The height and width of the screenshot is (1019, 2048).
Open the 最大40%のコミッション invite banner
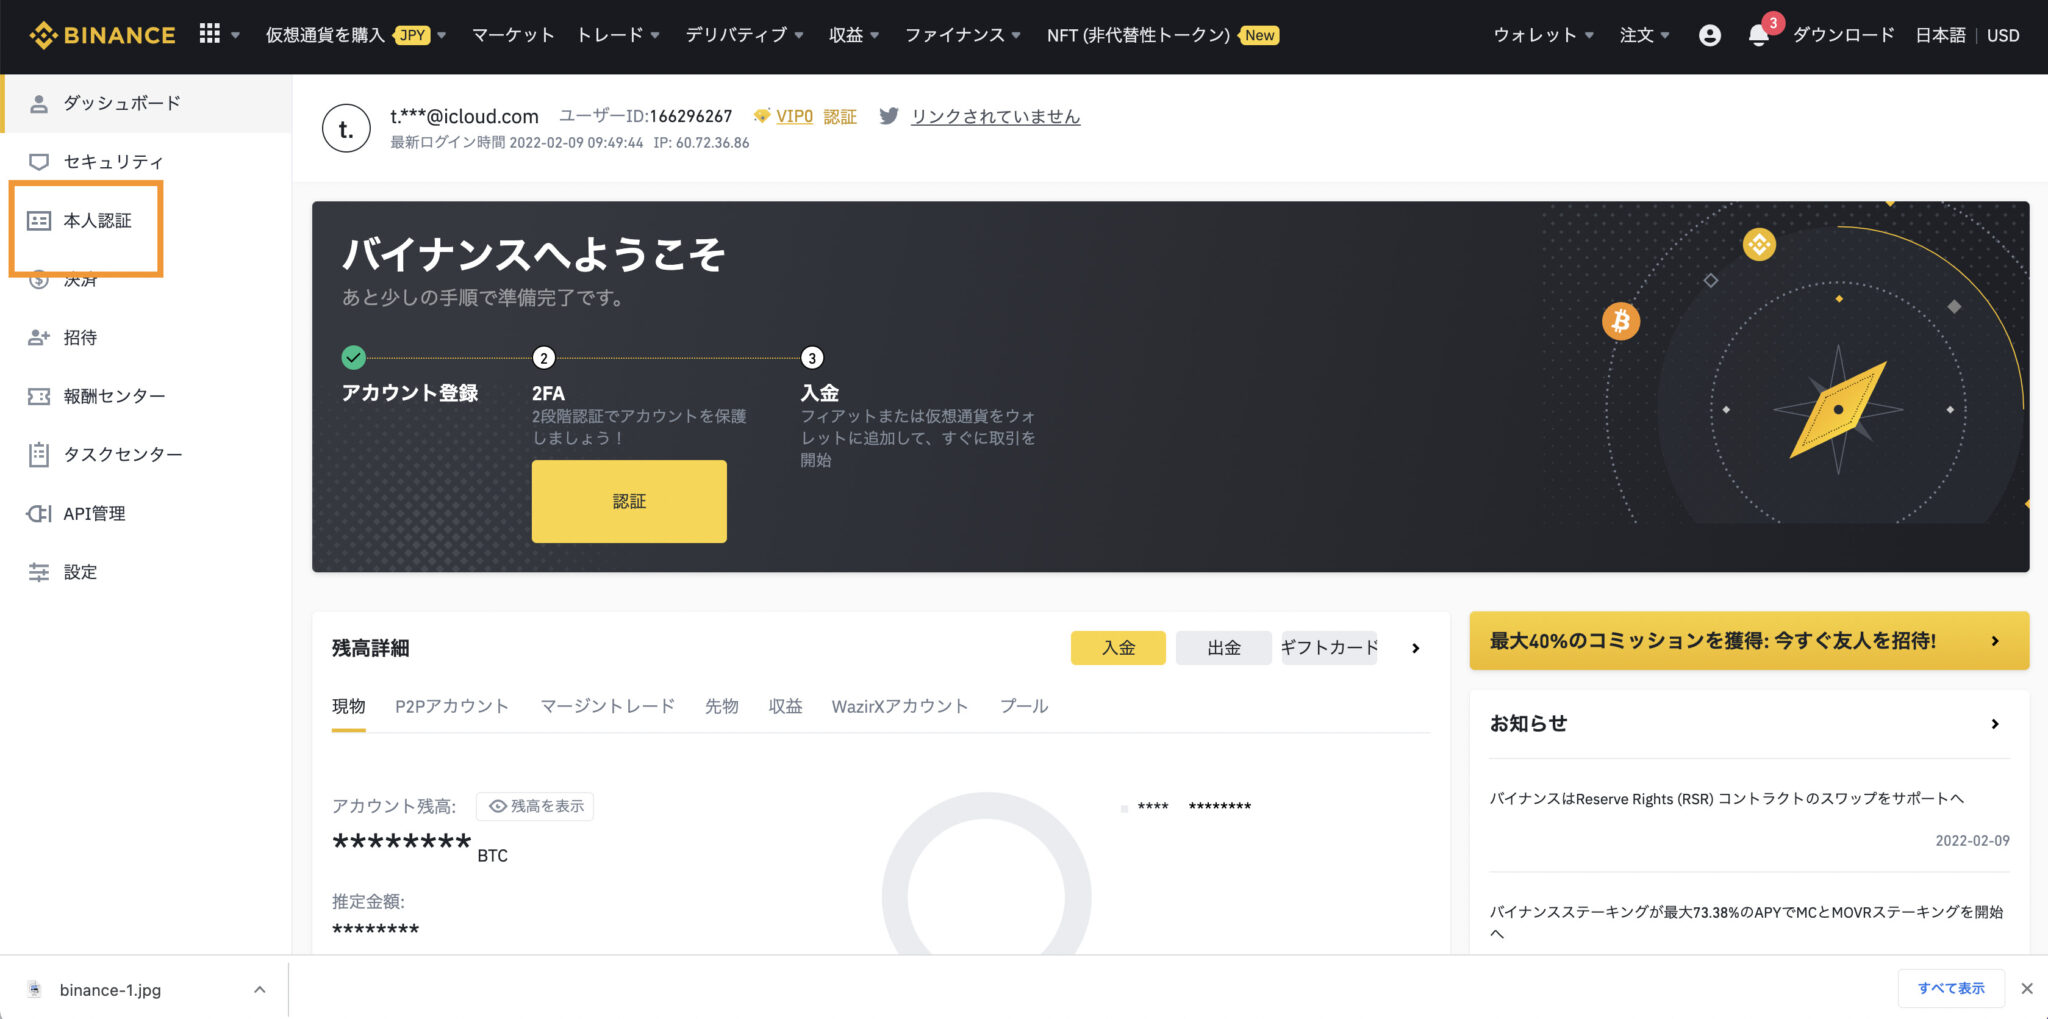[x=1749, y=641]
